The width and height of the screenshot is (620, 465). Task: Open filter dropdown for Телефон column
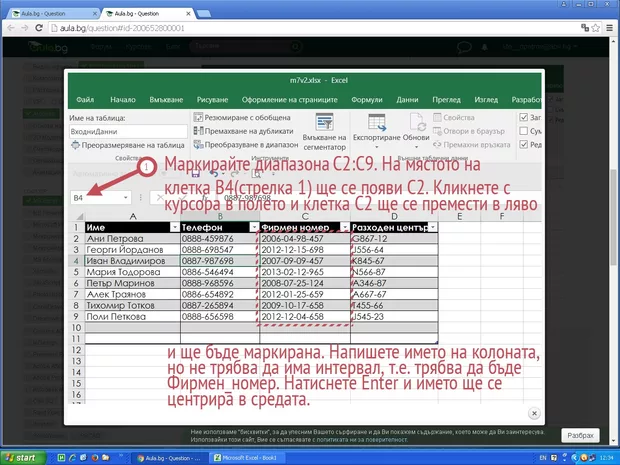254,227
